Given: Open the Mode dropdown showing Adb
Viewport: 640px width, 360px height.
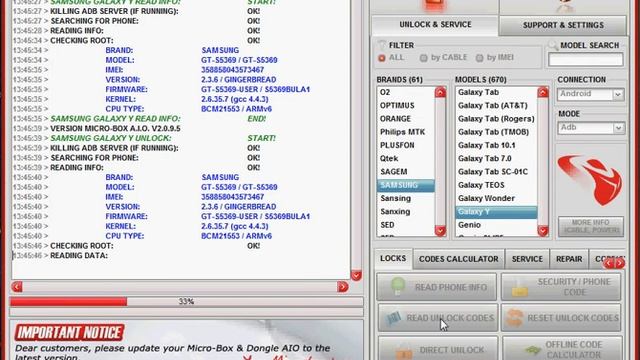Looking at the screenshot, I should [590, 128].
